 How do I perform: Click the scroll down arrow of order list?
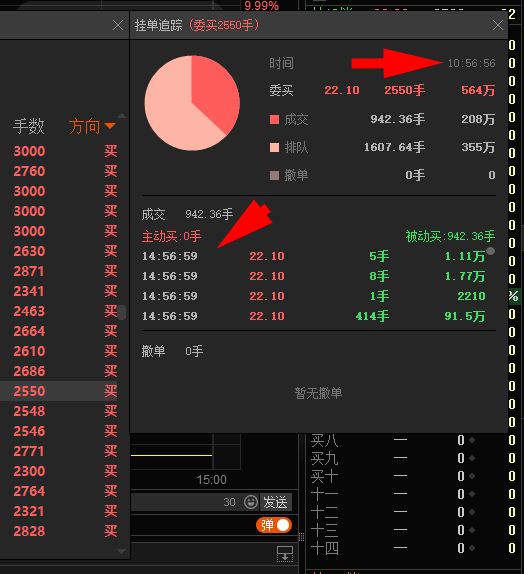click(122, 551)
